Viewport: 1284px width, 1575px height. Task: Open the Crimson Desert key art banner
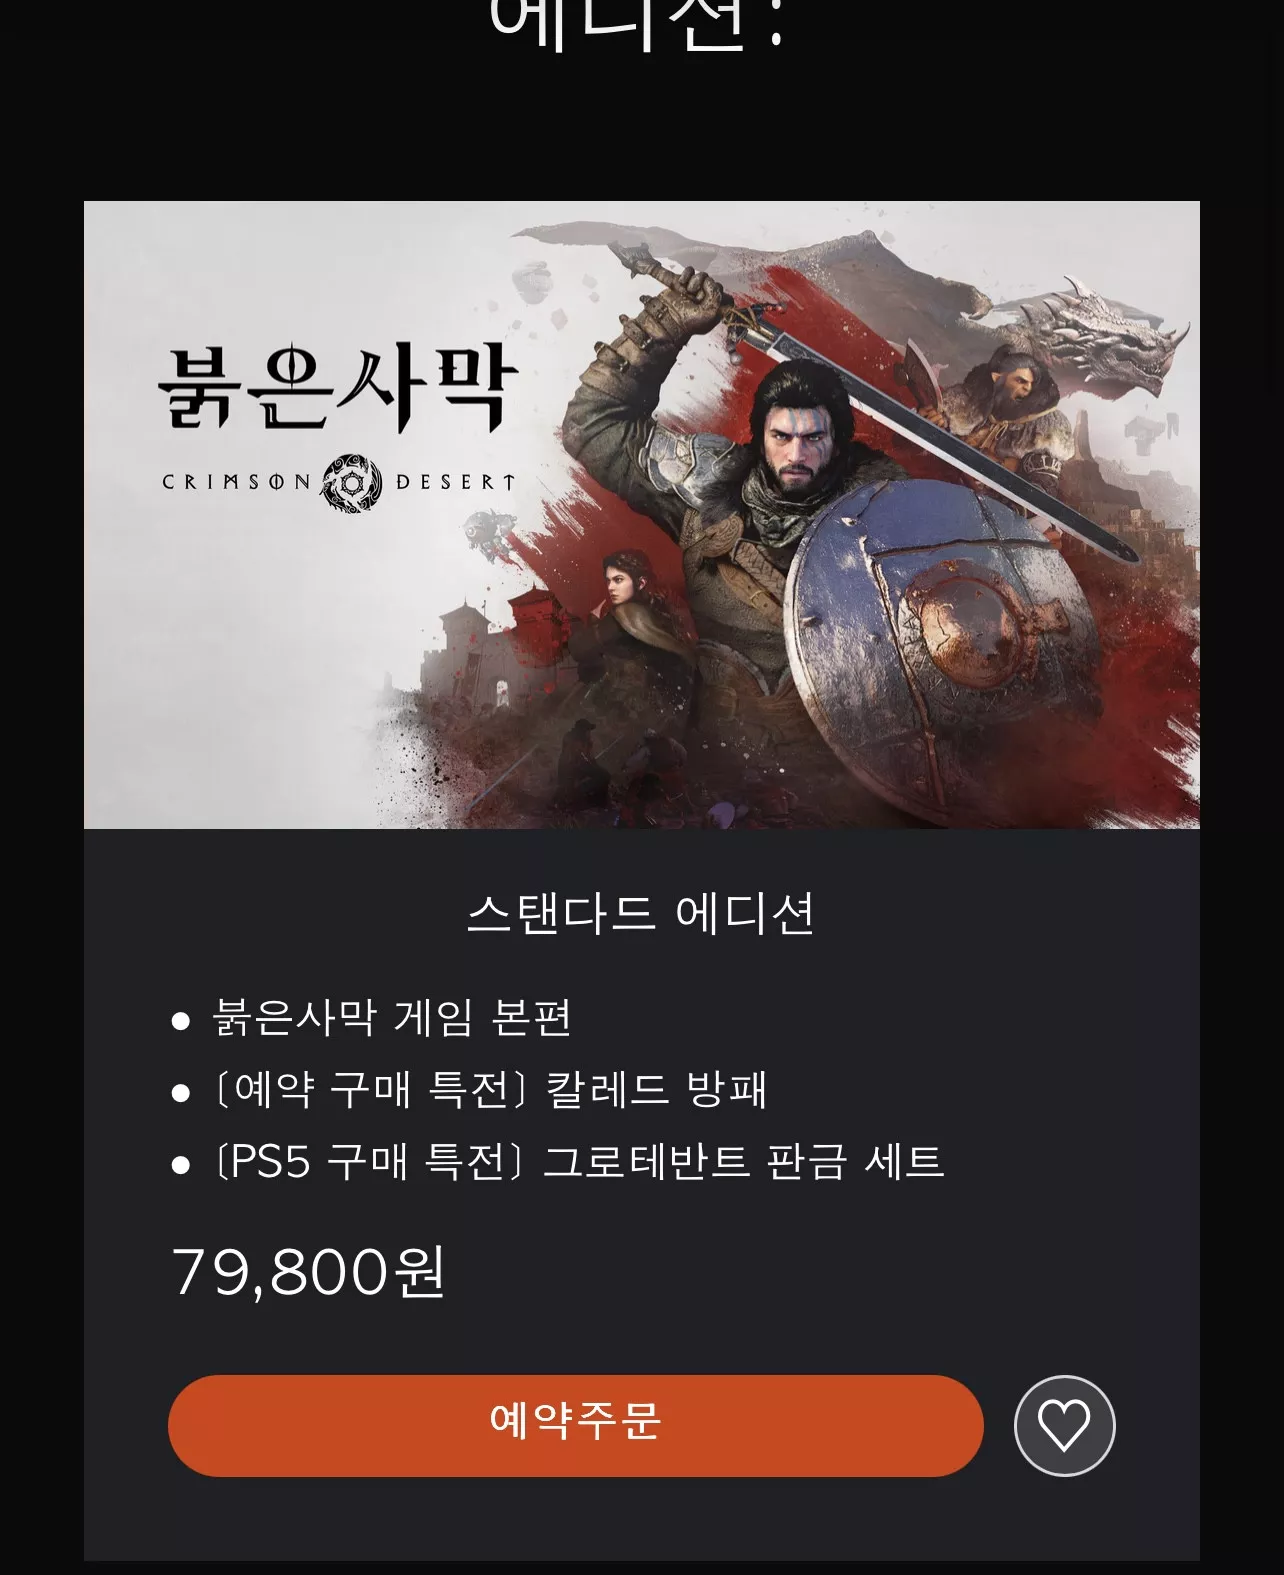click(x=641, y=514)
